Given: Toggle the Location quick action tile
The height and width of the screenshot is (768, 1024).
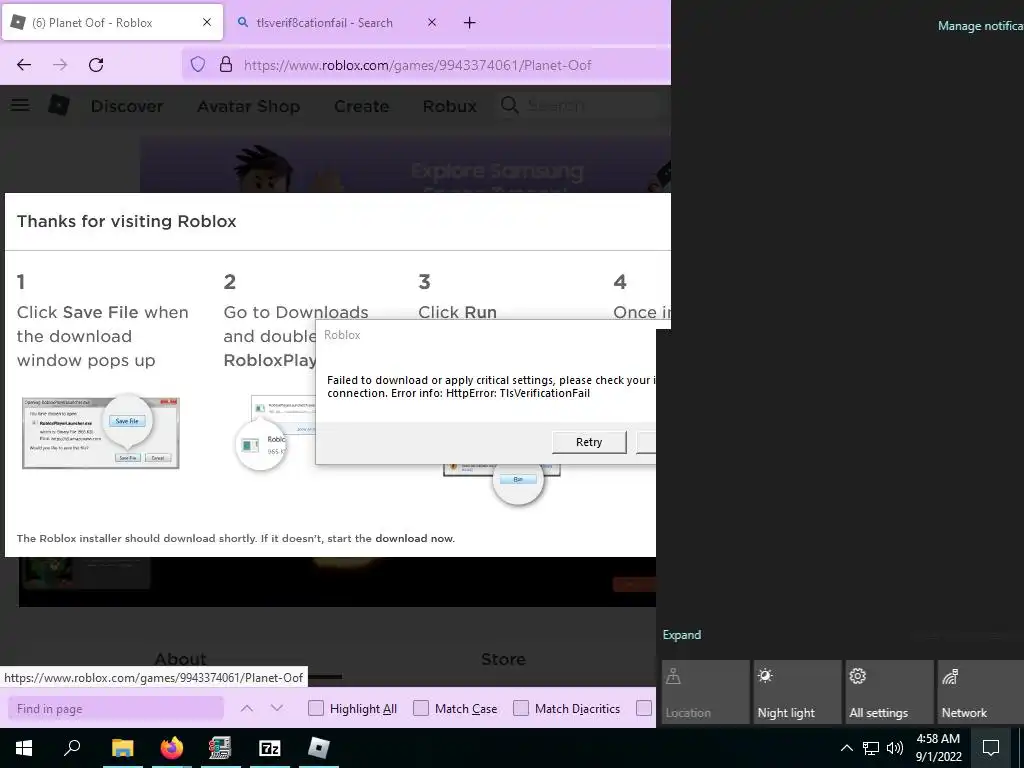Looking at the screenshot, I should click(x=705, y=692).
